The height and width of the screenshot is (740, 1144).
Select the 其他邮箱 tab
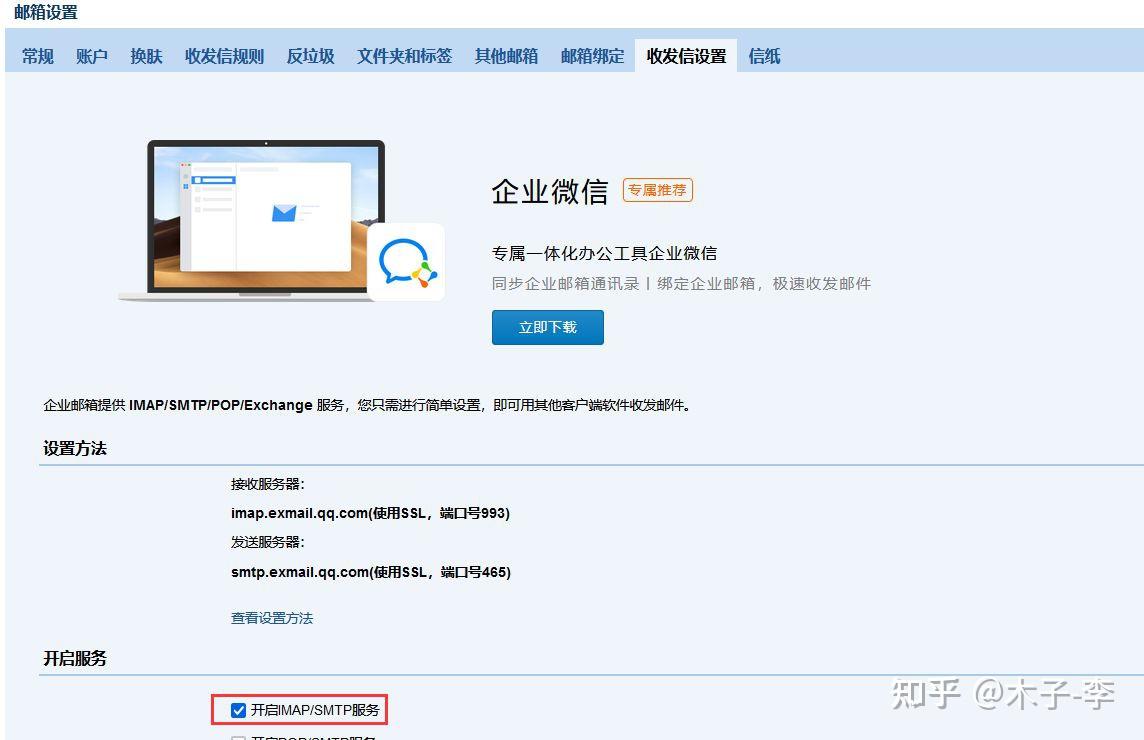pos(506,56)
